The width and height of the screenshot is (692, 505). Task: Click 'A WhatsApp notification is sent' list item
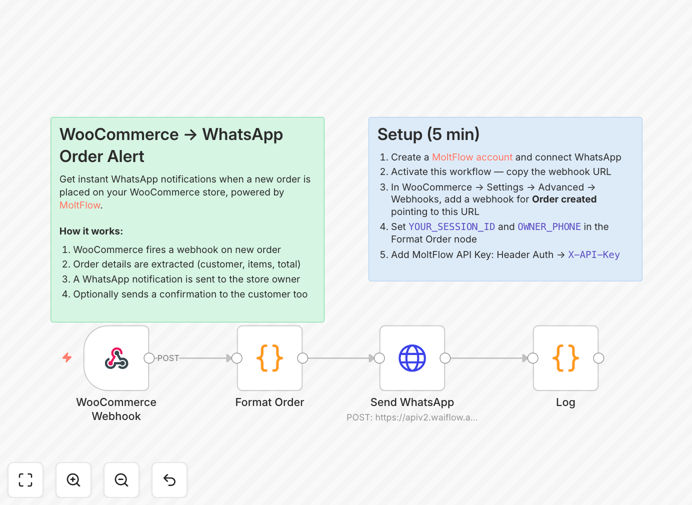click(187, 279)
